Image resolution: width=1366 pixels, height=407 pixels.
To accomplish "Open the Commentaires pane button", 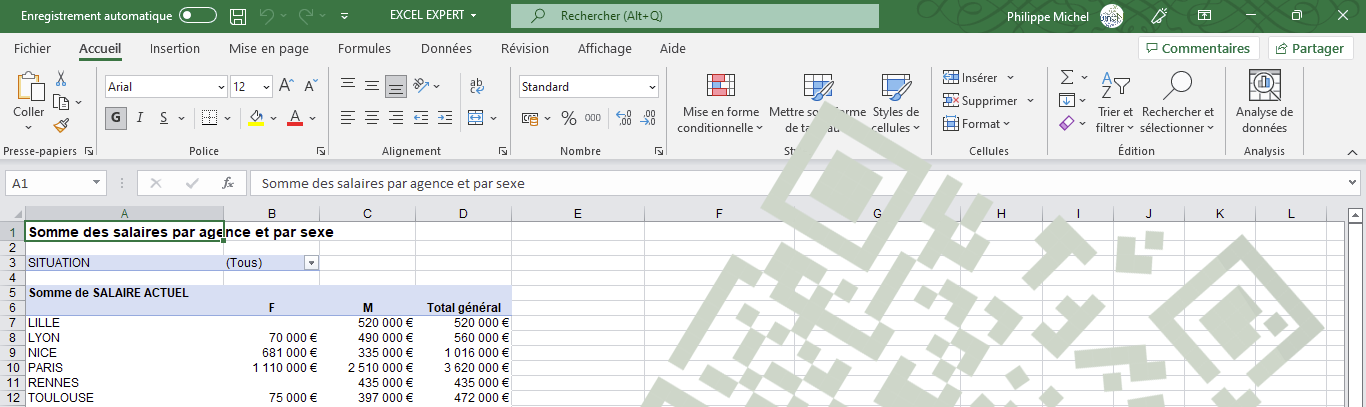I will [1199, 48].
